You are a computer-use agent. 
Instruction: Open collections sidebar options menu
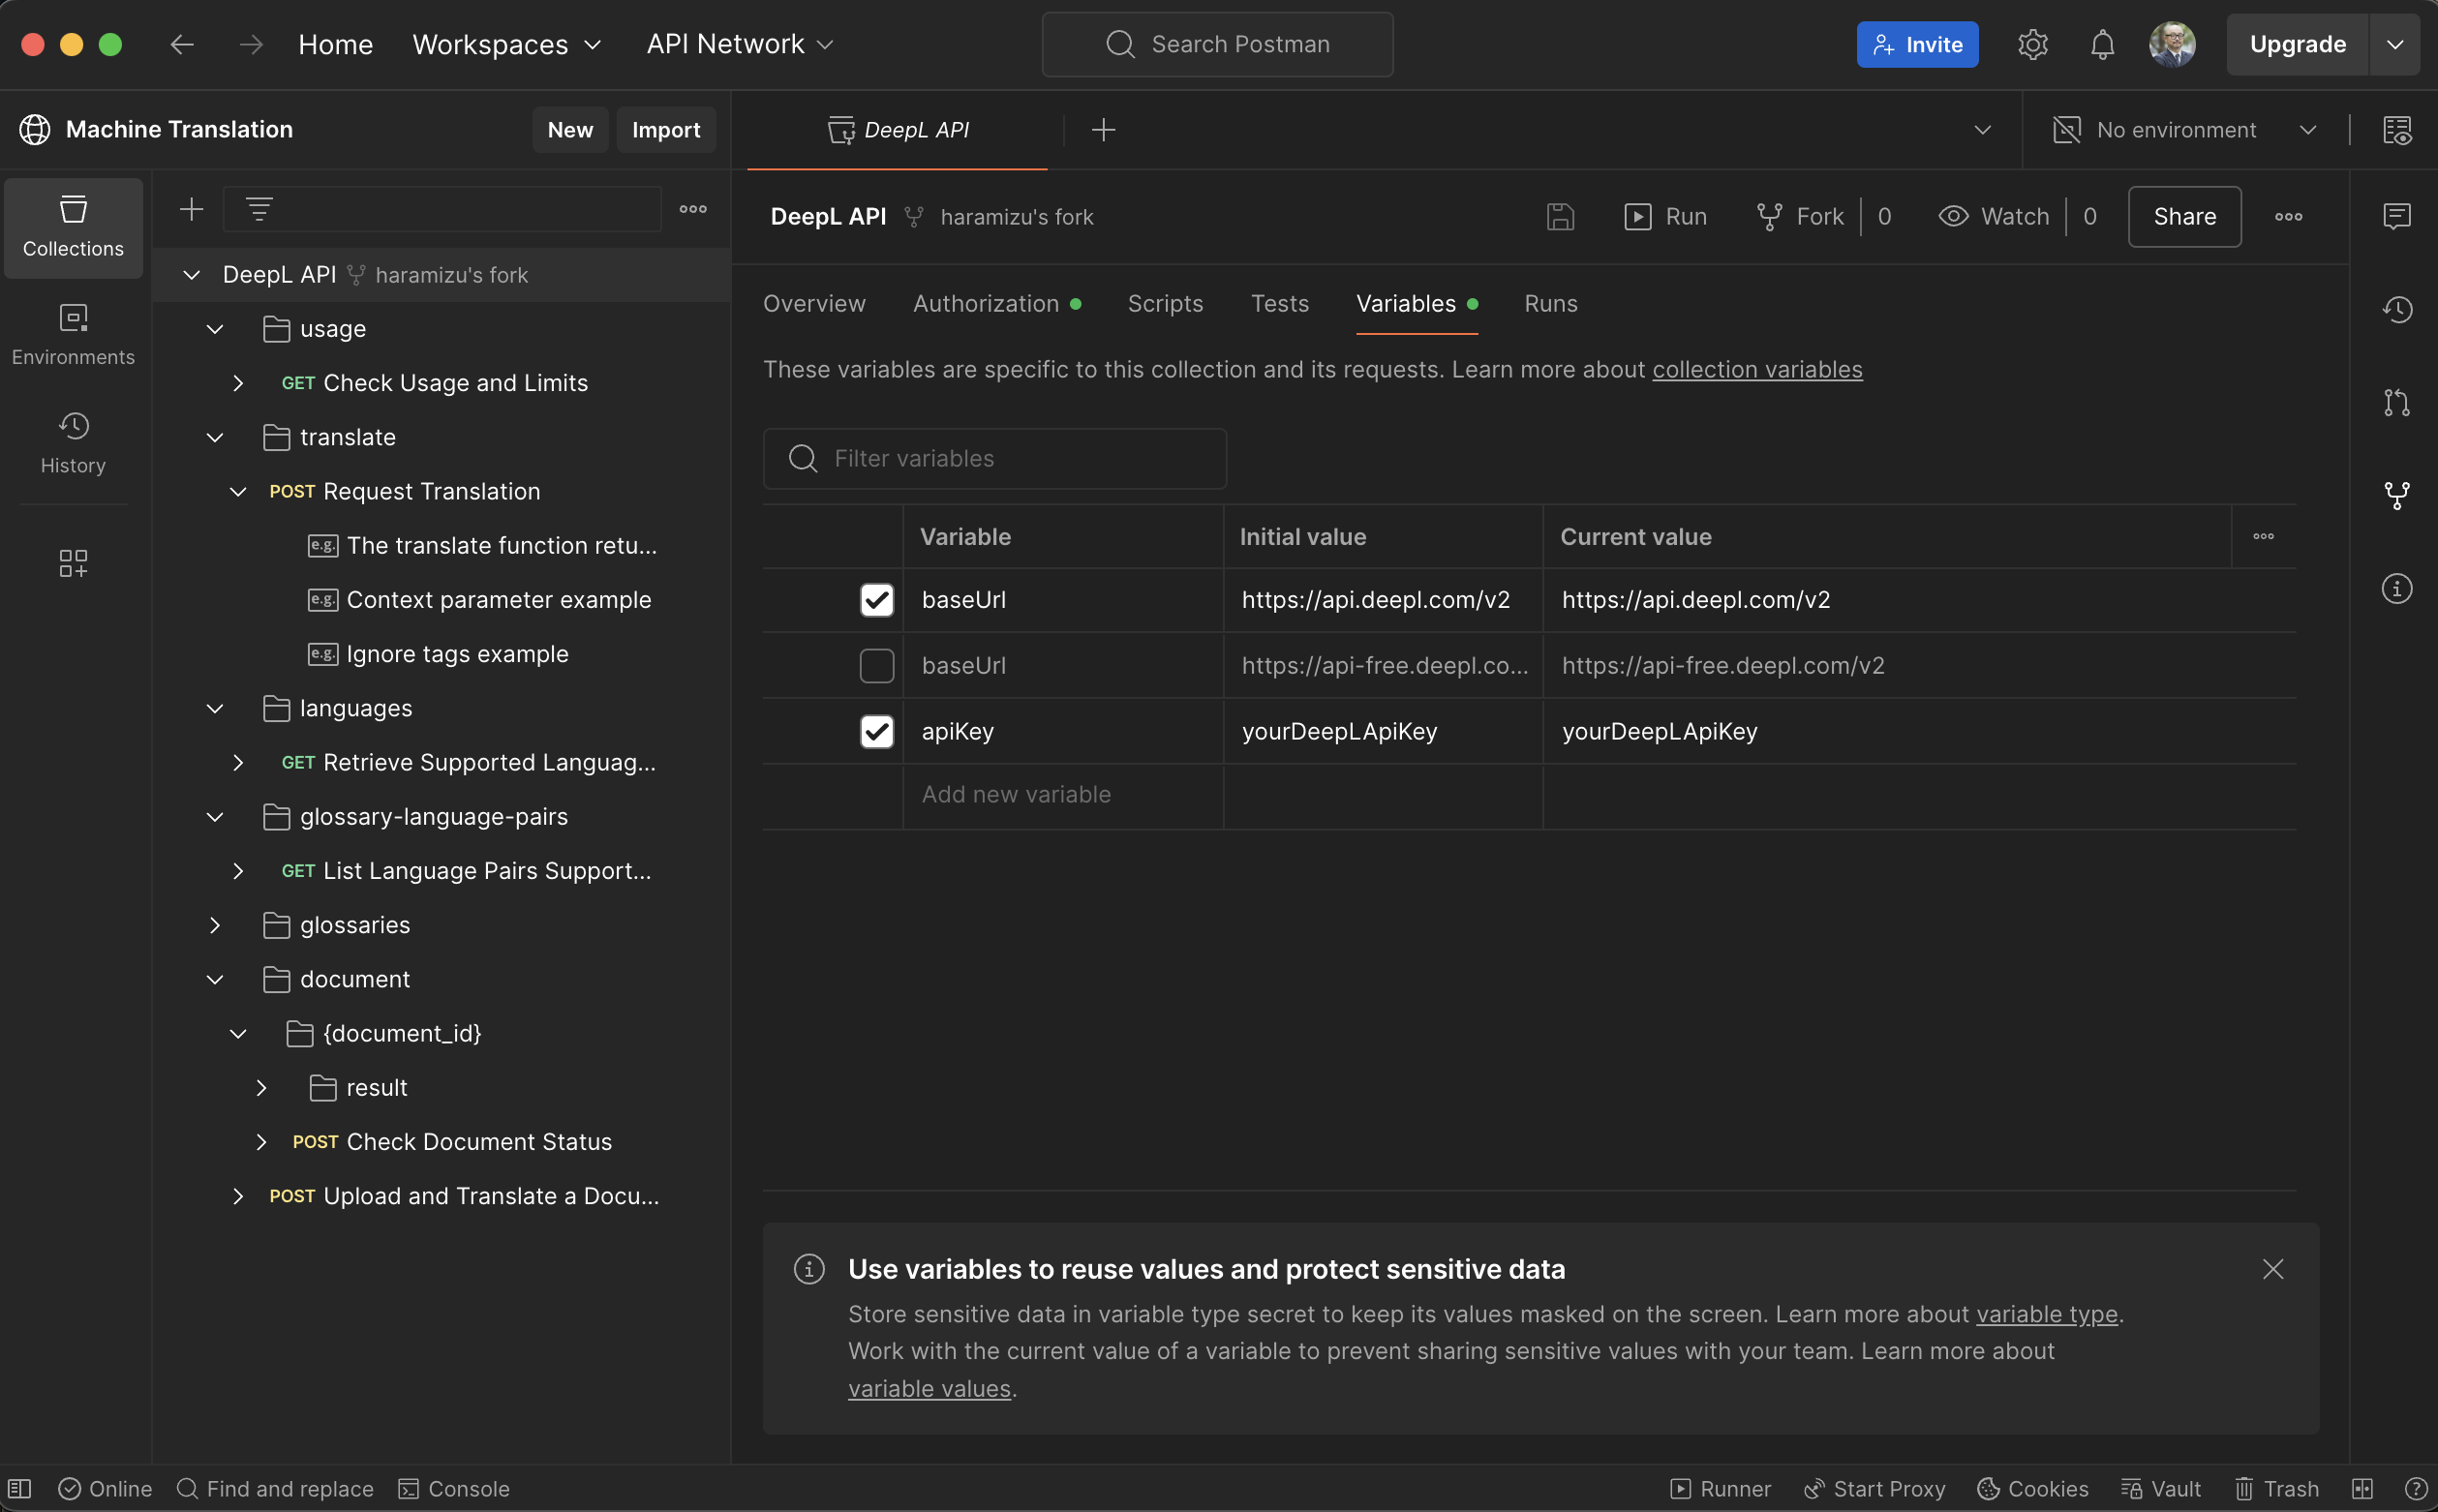tap(693, 209)
